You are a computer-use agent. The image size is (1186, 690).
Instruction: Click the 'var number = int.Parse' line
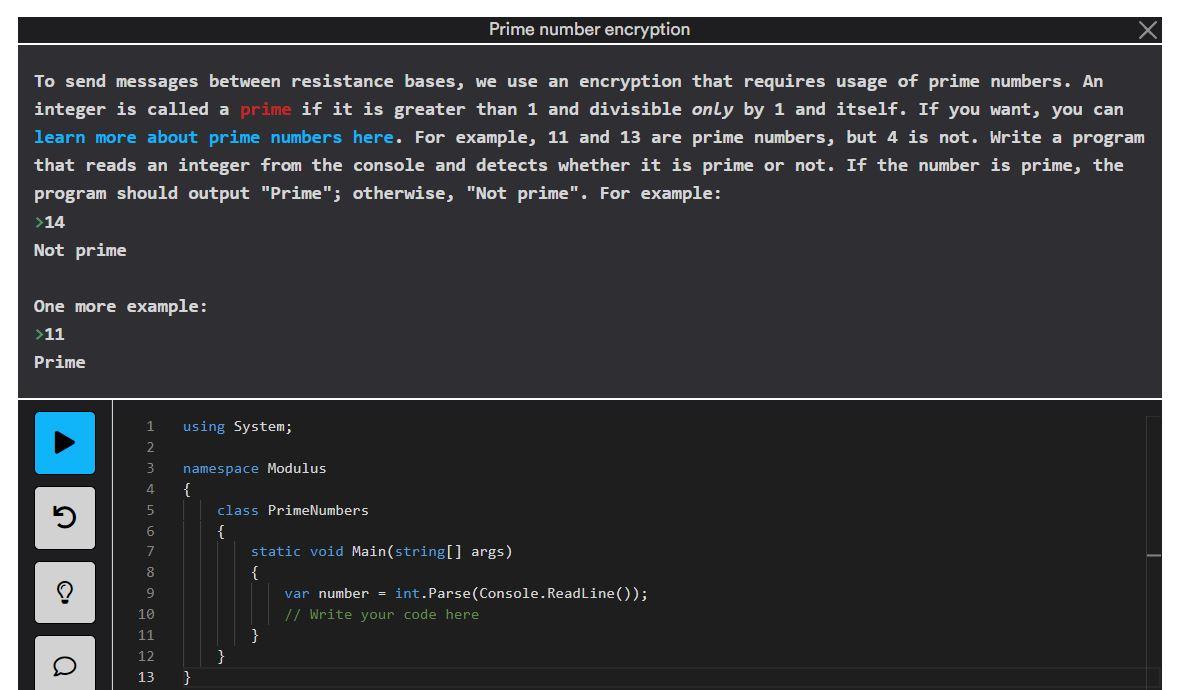[466, 593]
